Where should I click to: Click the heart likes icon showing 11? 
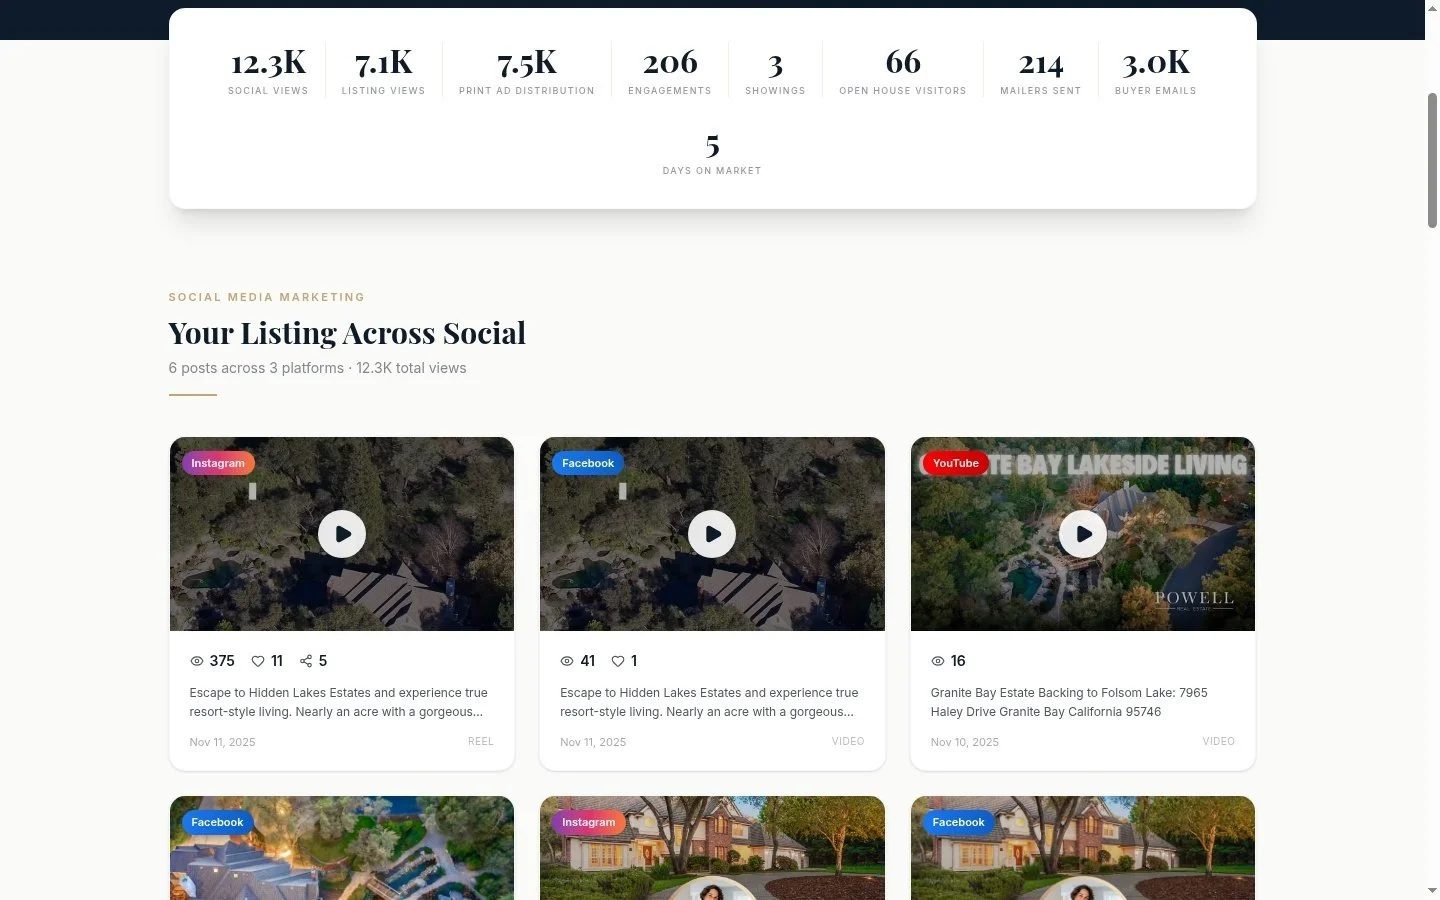coord(258,661)
